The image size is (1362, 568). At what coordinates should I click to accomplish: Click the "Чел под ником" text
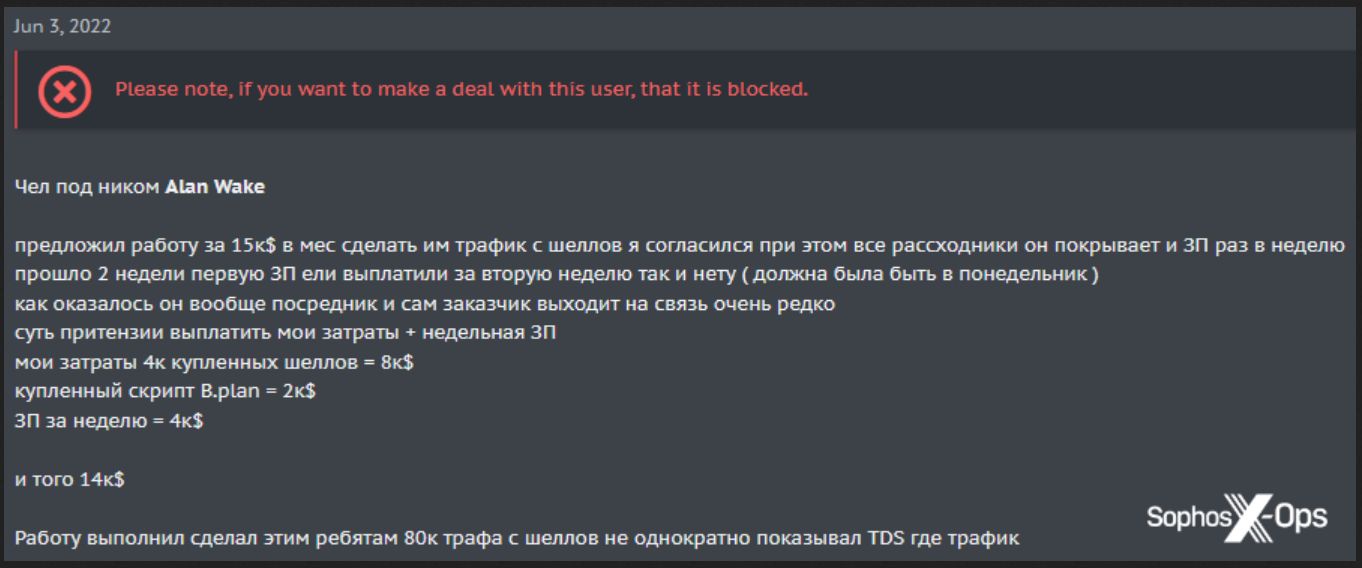88,187
